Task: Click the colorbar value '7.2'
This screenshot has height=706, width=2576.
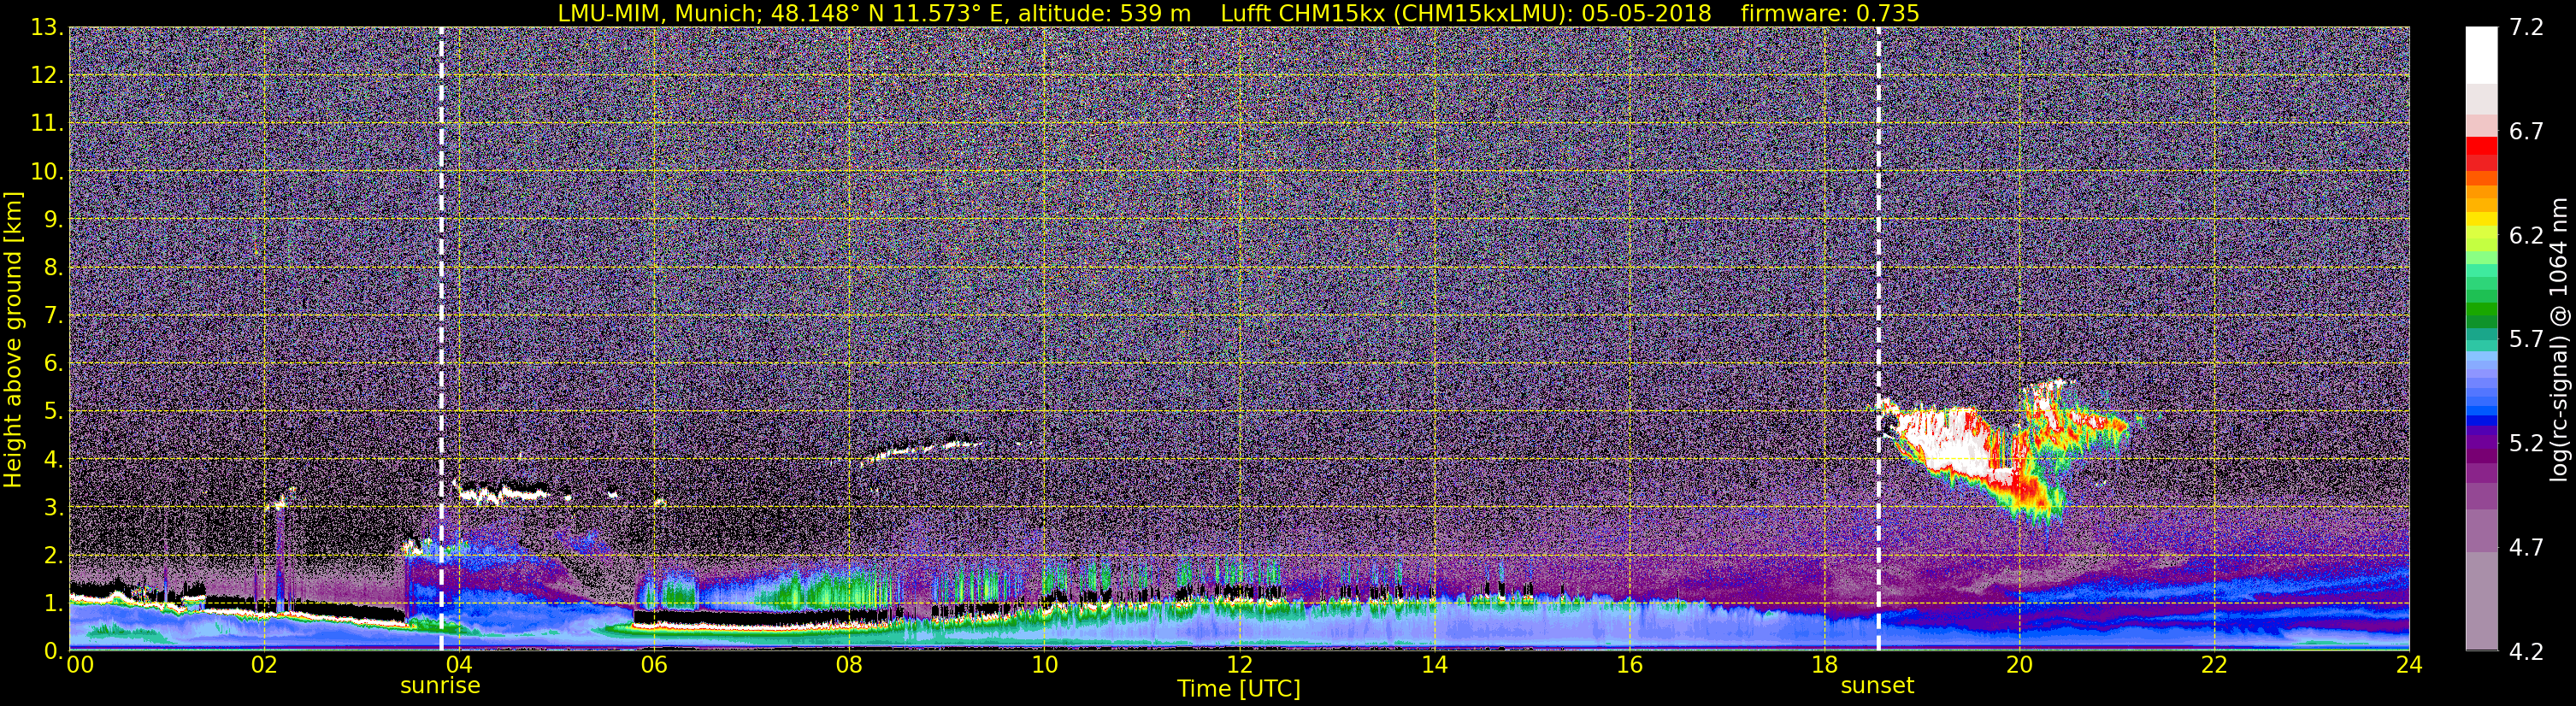Action: (x=2527, y=27)
